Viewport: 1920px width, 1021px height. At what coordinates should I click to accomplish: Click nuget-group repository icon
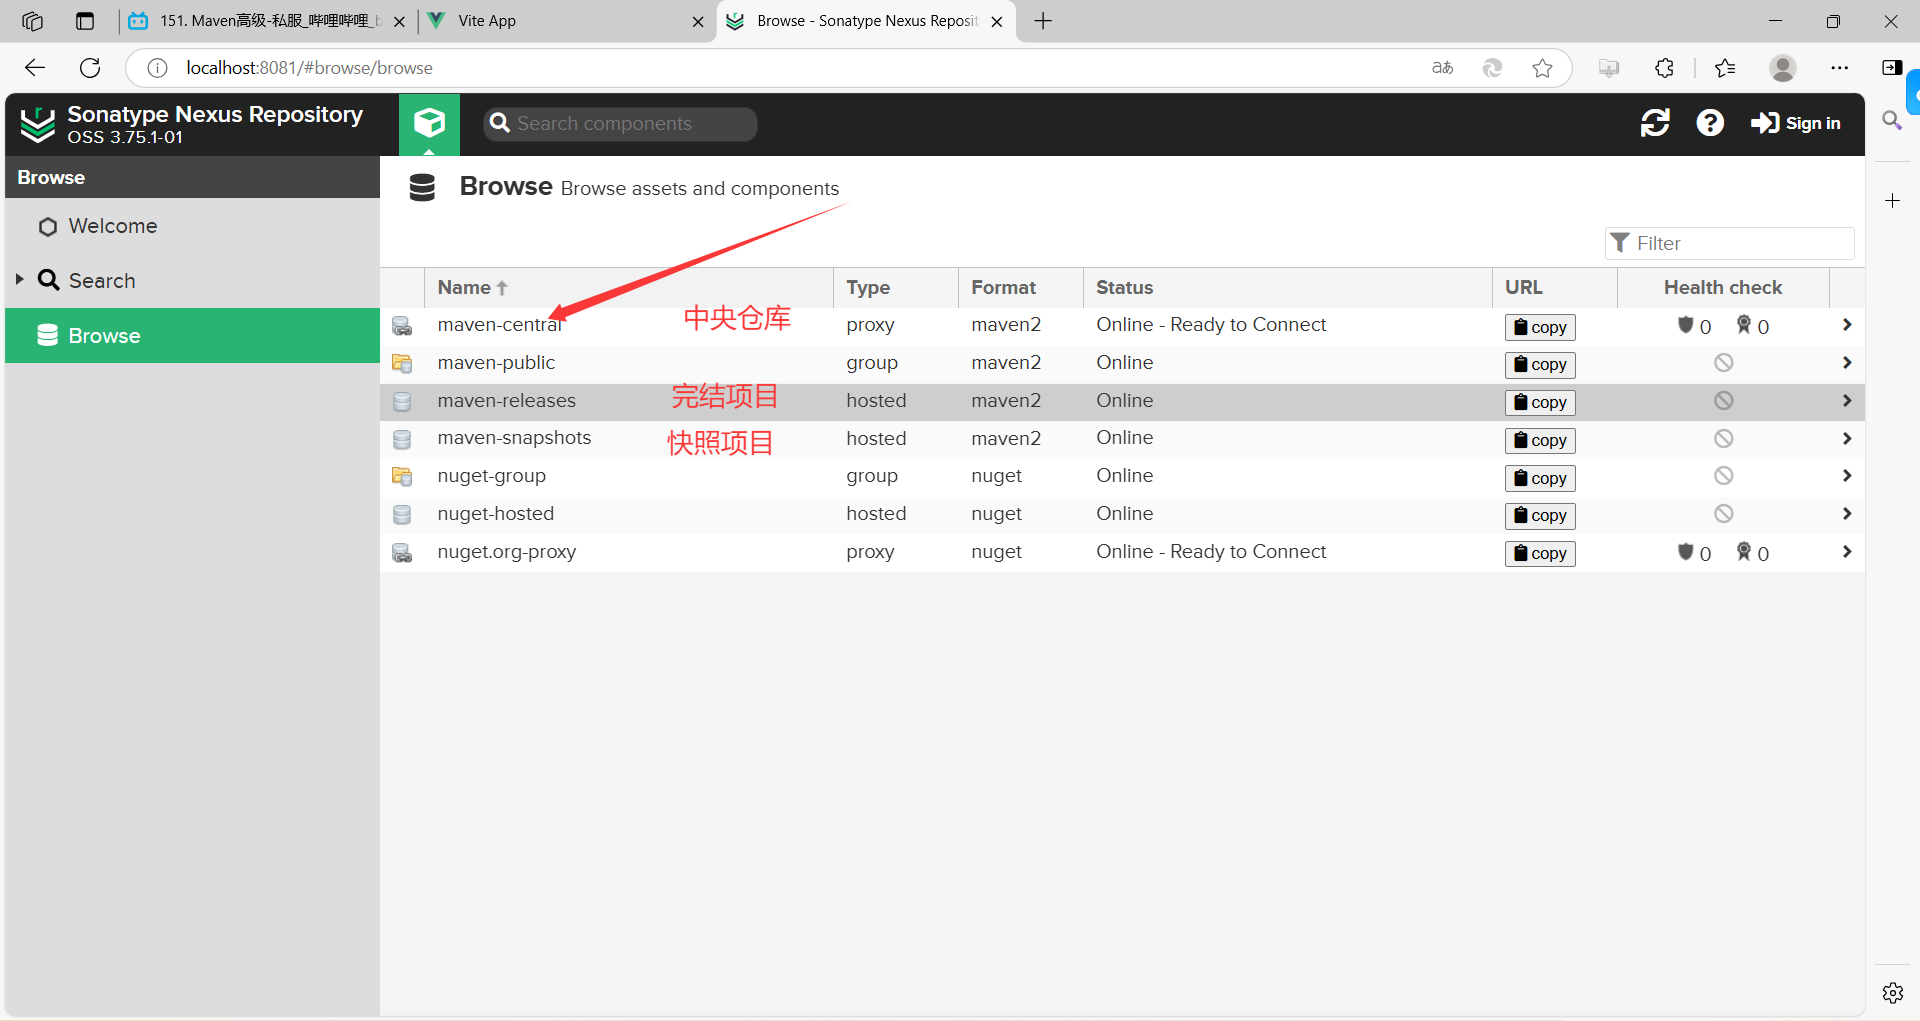[x=402, y=477]
